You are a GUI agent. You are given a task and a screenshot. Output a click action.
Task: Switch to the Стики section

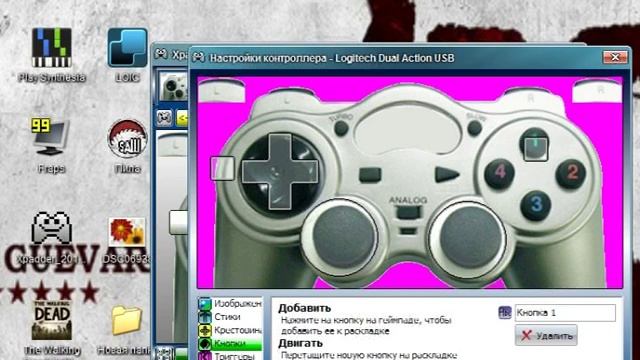point(230,317)
